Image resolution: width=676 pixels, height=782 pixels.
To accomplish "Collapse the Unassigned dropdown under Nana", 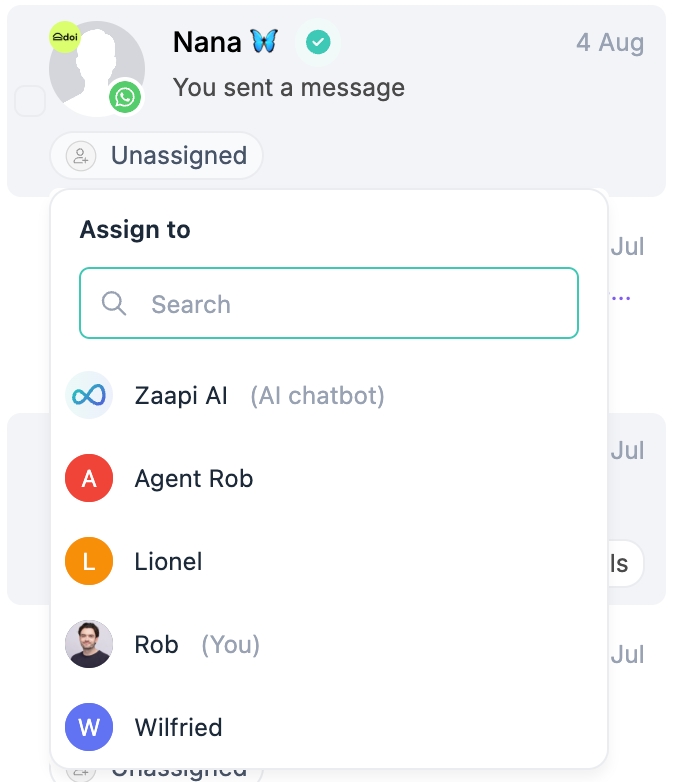I will [x=156, y=156].
